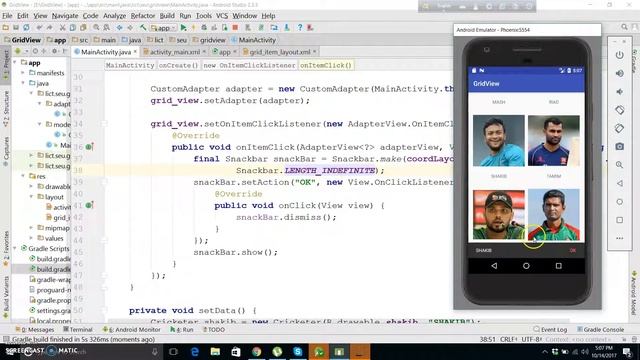Open the VCS menu
The image size is (640, 360).
[x=222, y=16]
